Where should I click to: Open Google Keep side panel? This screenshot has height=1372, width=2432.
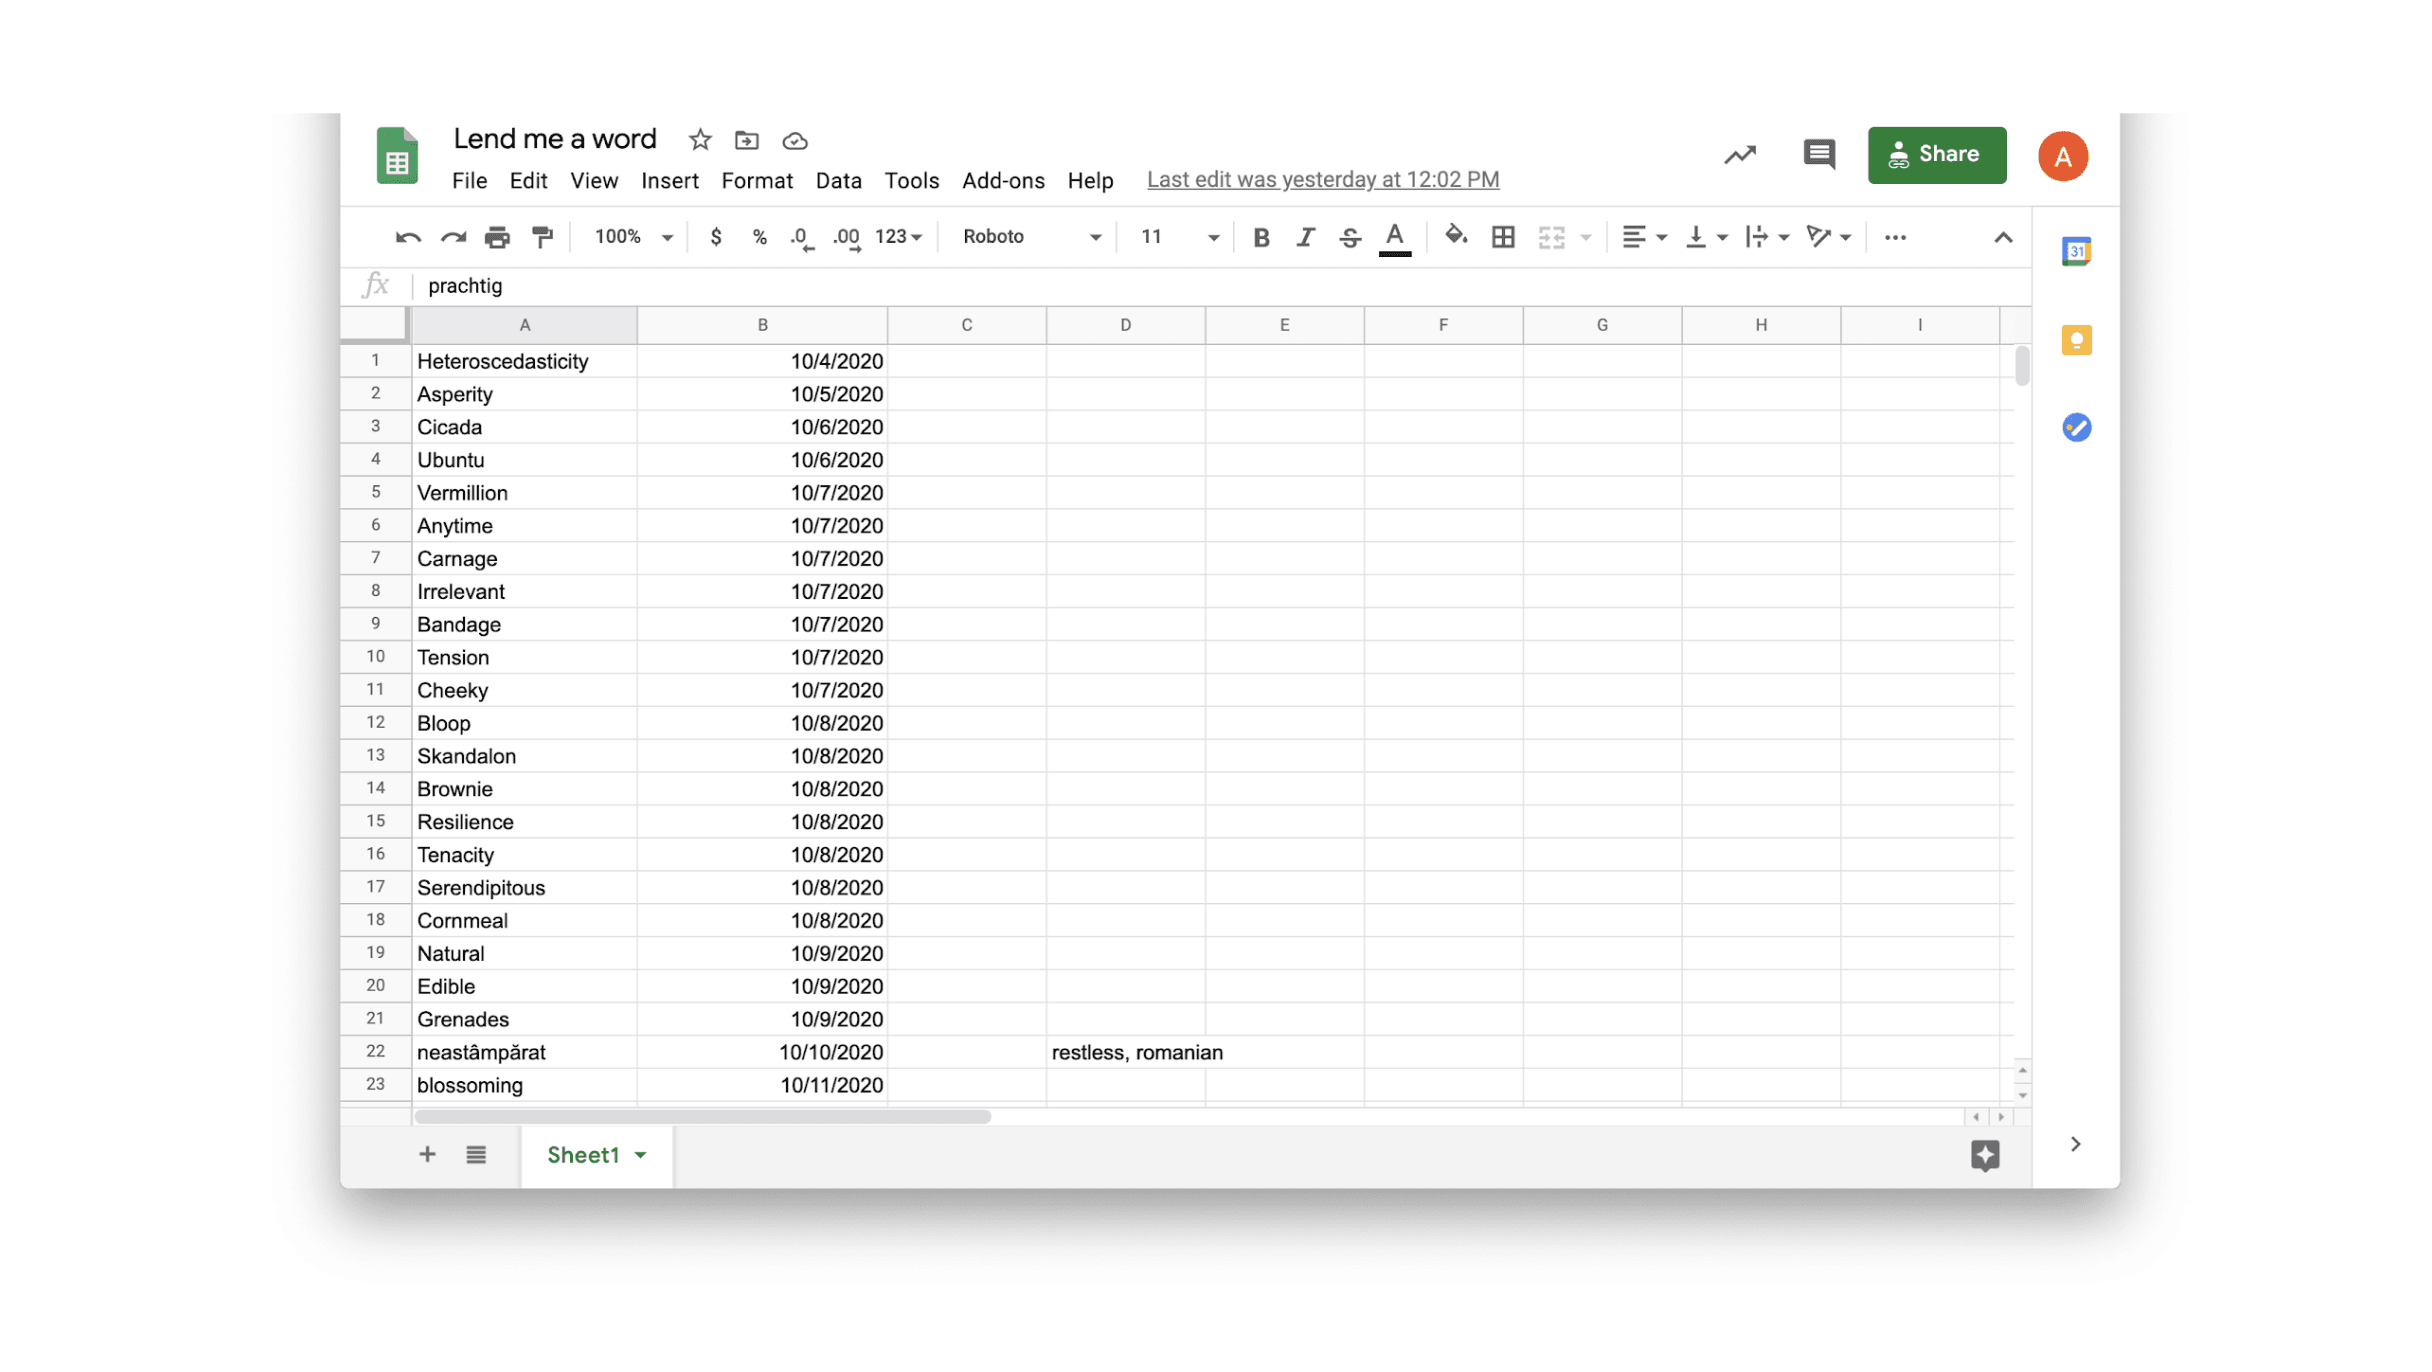pos(2076,340)
